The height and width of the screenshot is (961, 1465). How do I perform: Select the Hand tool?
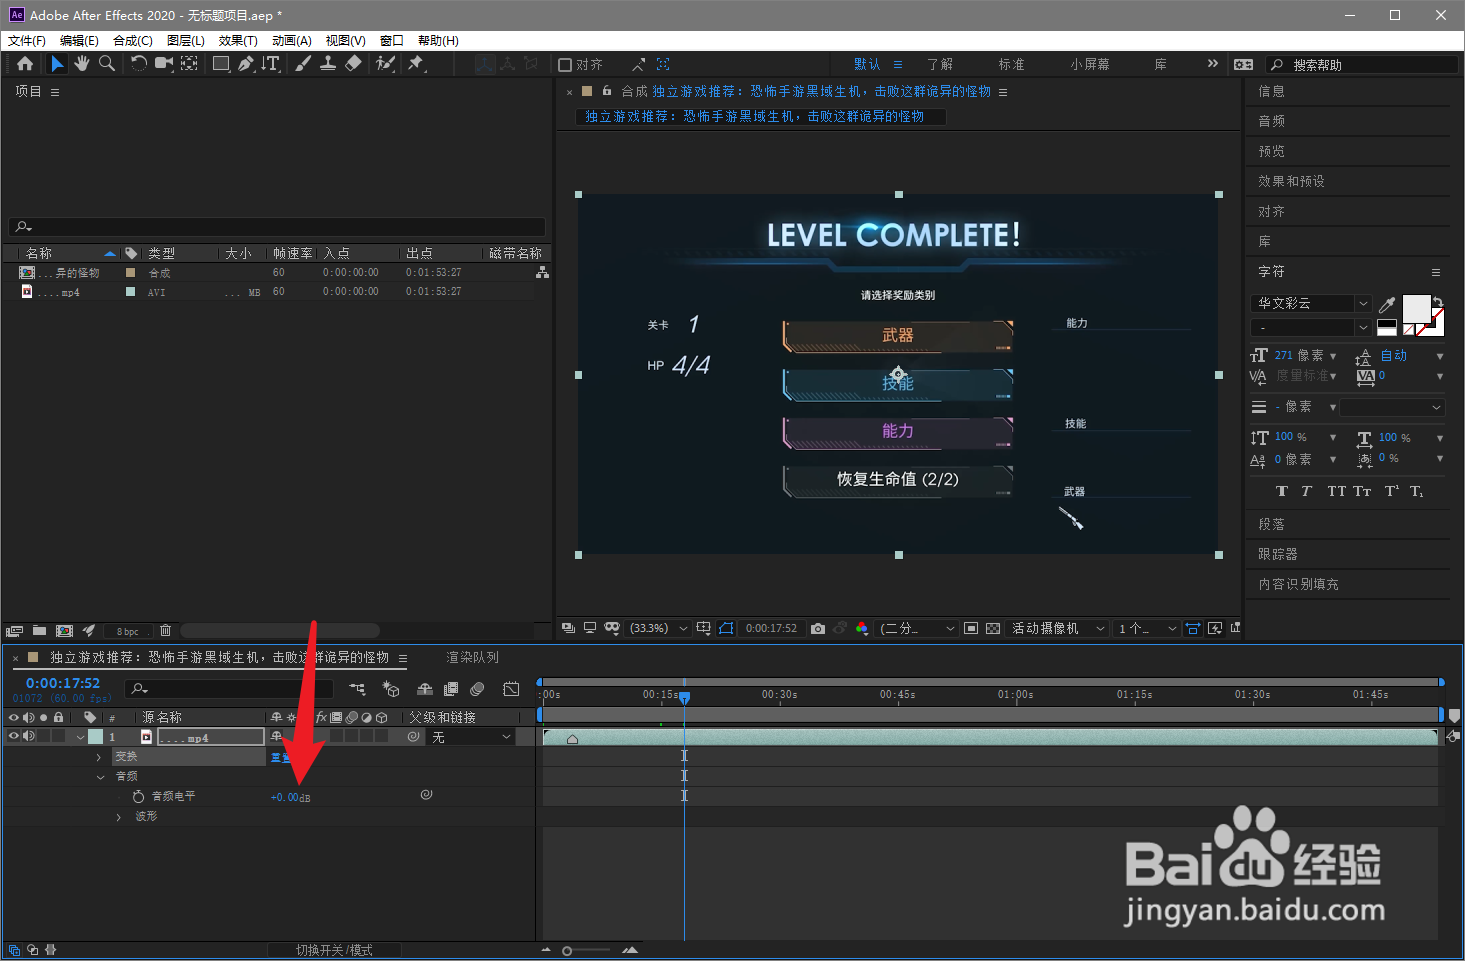[82, 64]
